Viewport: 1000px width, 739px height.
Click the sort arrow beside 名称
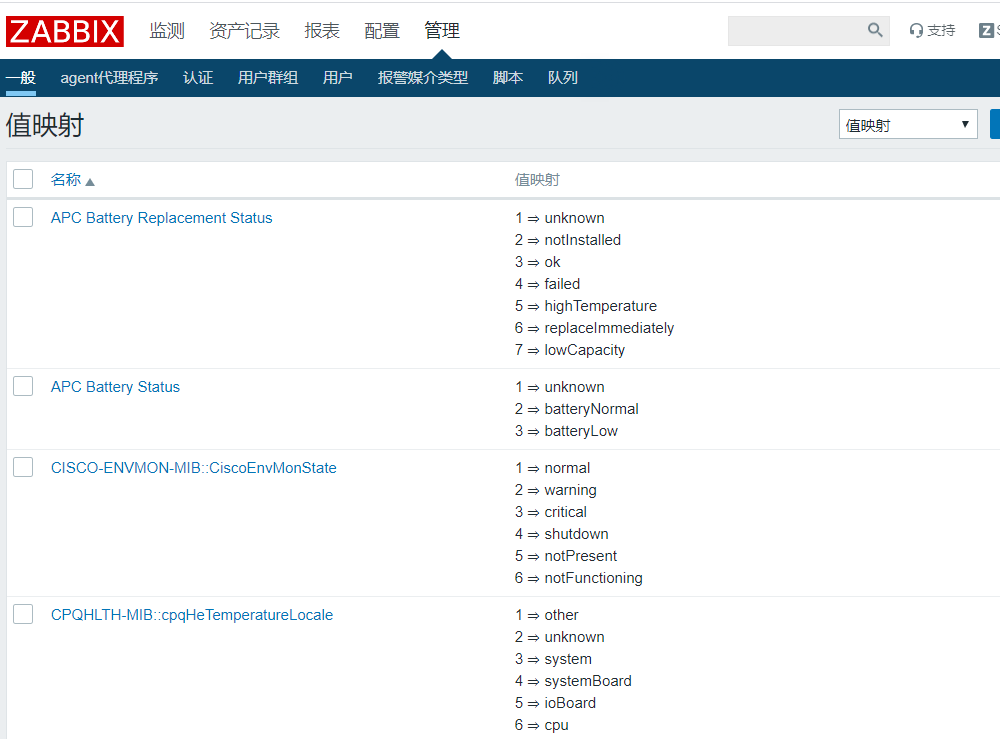click(x=89, y=180)
